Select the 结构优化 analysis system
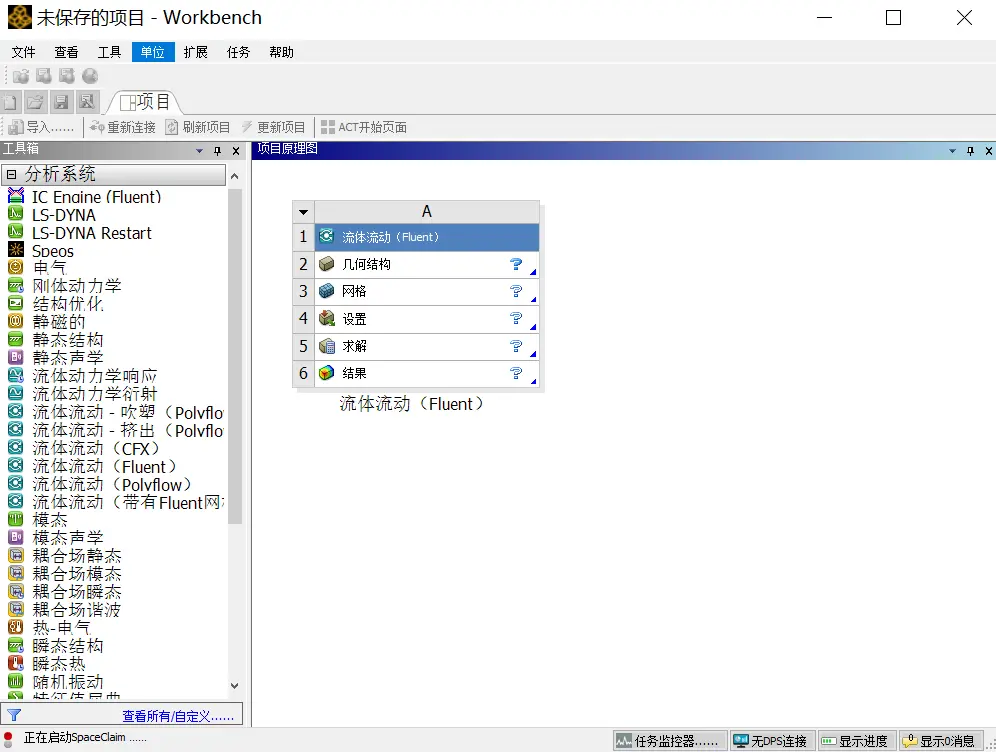 point(67,304)
